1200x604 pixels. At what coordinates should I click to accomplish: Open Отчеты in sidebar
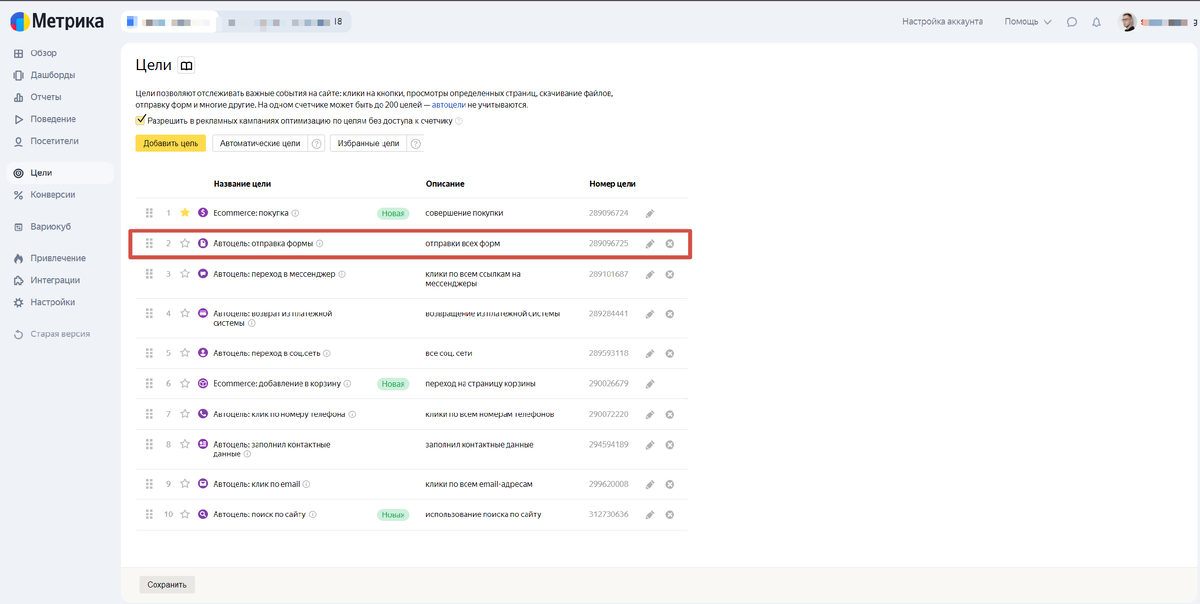click(x=46, y=97)
